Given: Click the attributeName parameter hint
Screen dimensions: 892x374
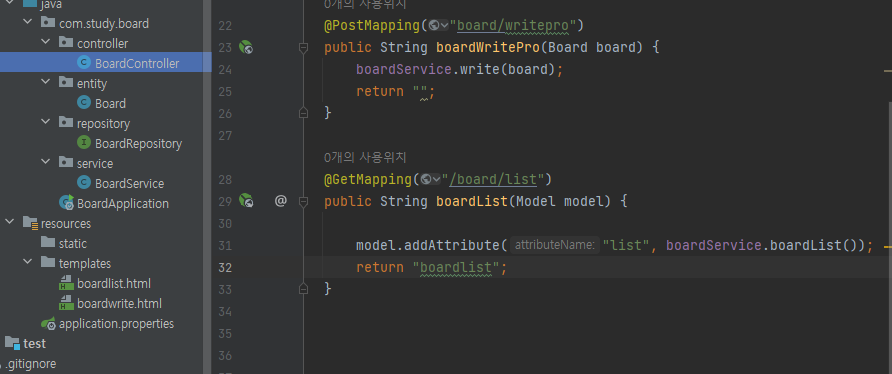Looking at the screenshot, I should click(555, 245).
